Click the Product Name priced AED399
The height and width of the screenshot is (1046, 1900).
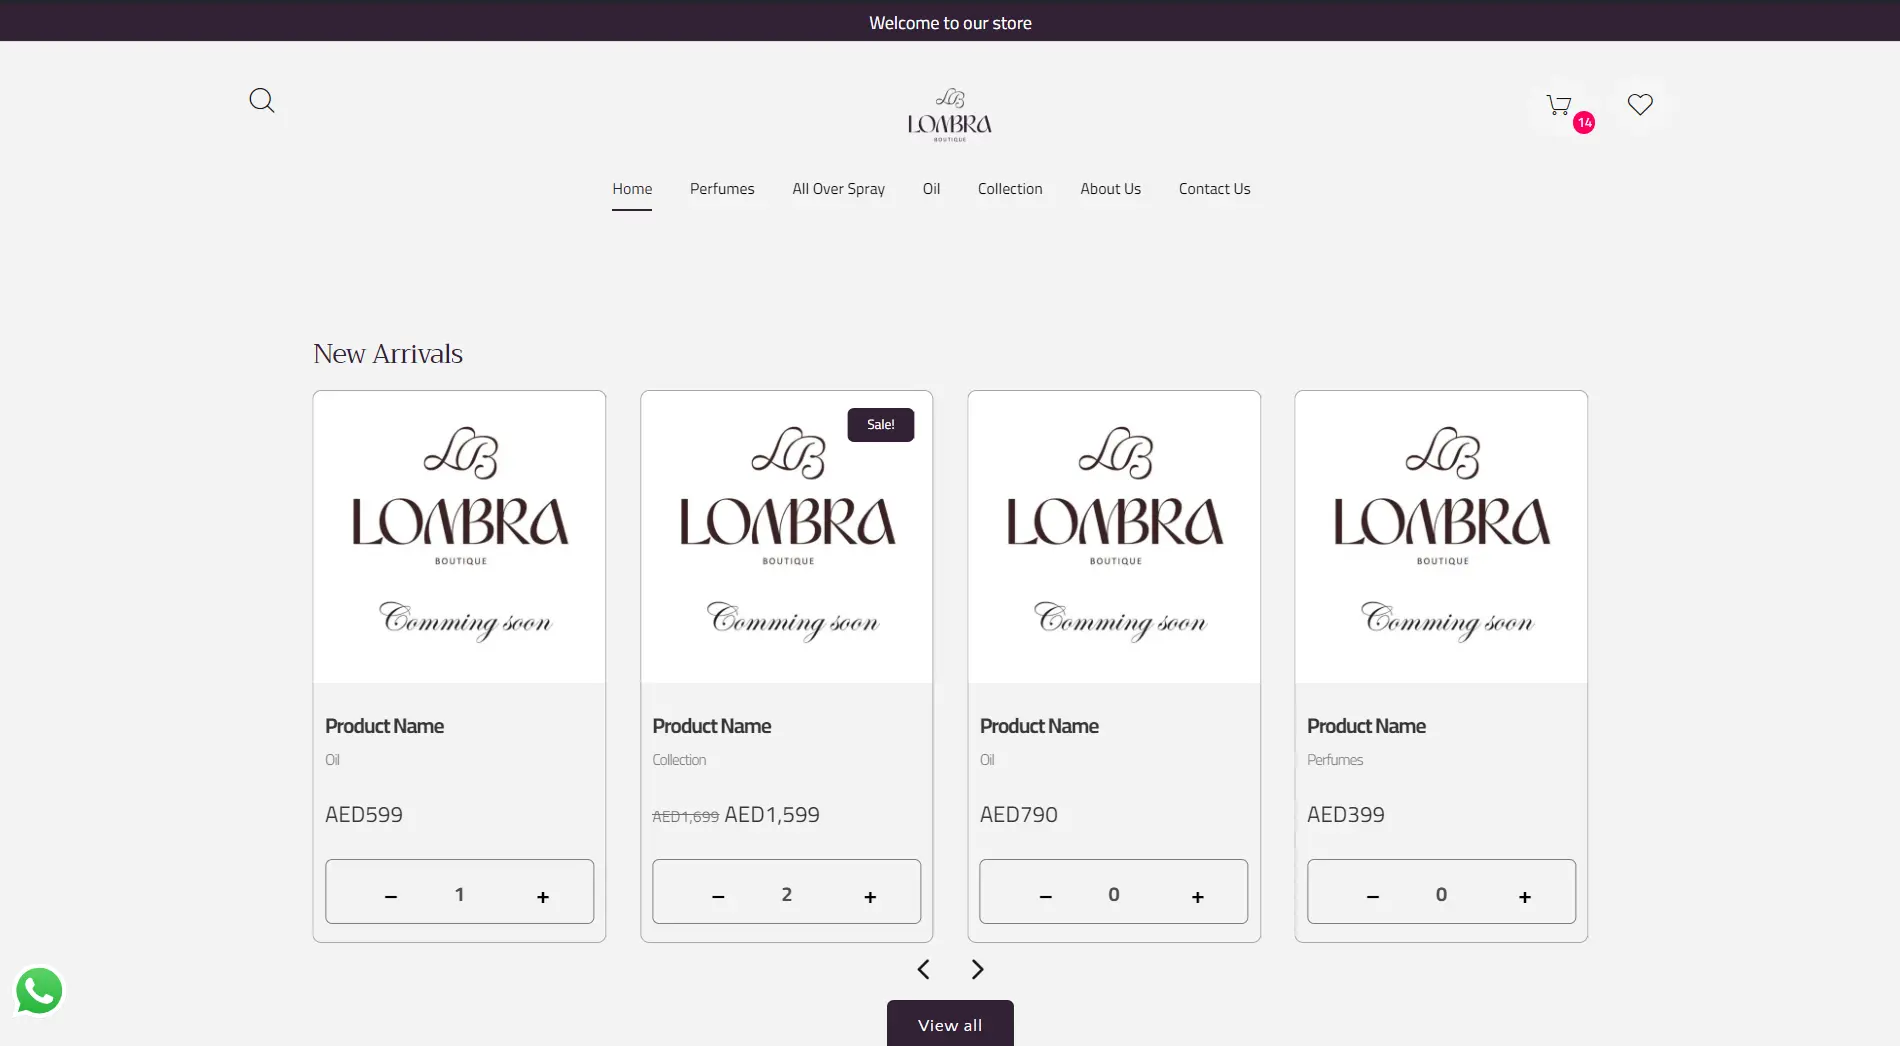(1365, 726)
